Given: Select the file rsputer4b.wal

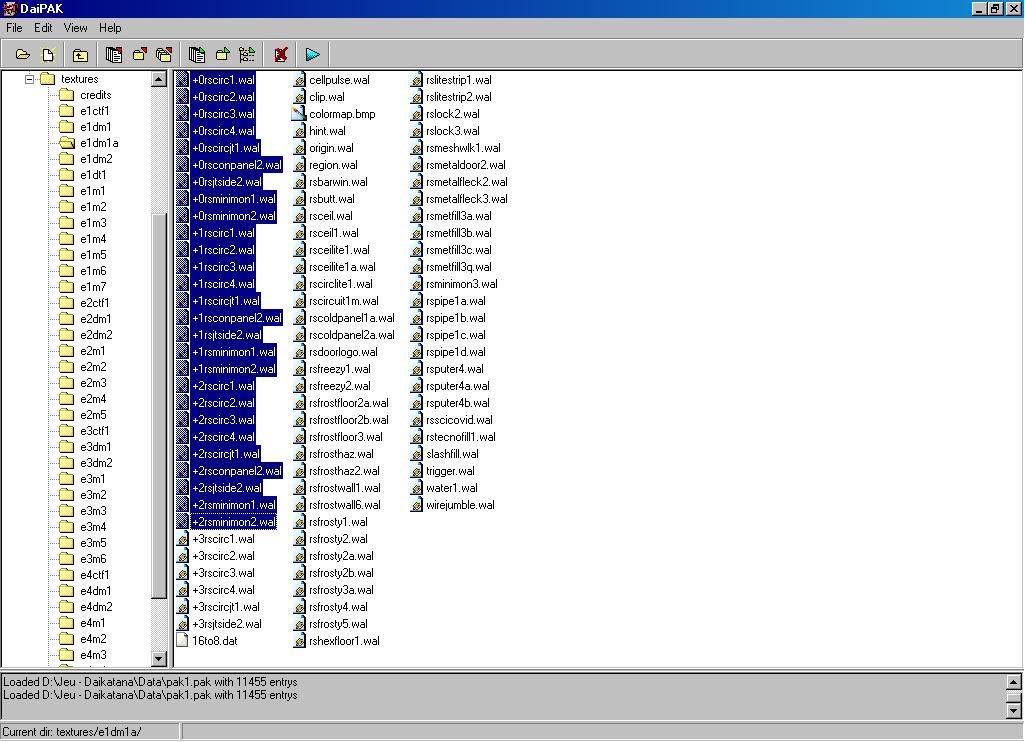Looking at the screenshot, I should pyautogui.click(x=458, y=403).
